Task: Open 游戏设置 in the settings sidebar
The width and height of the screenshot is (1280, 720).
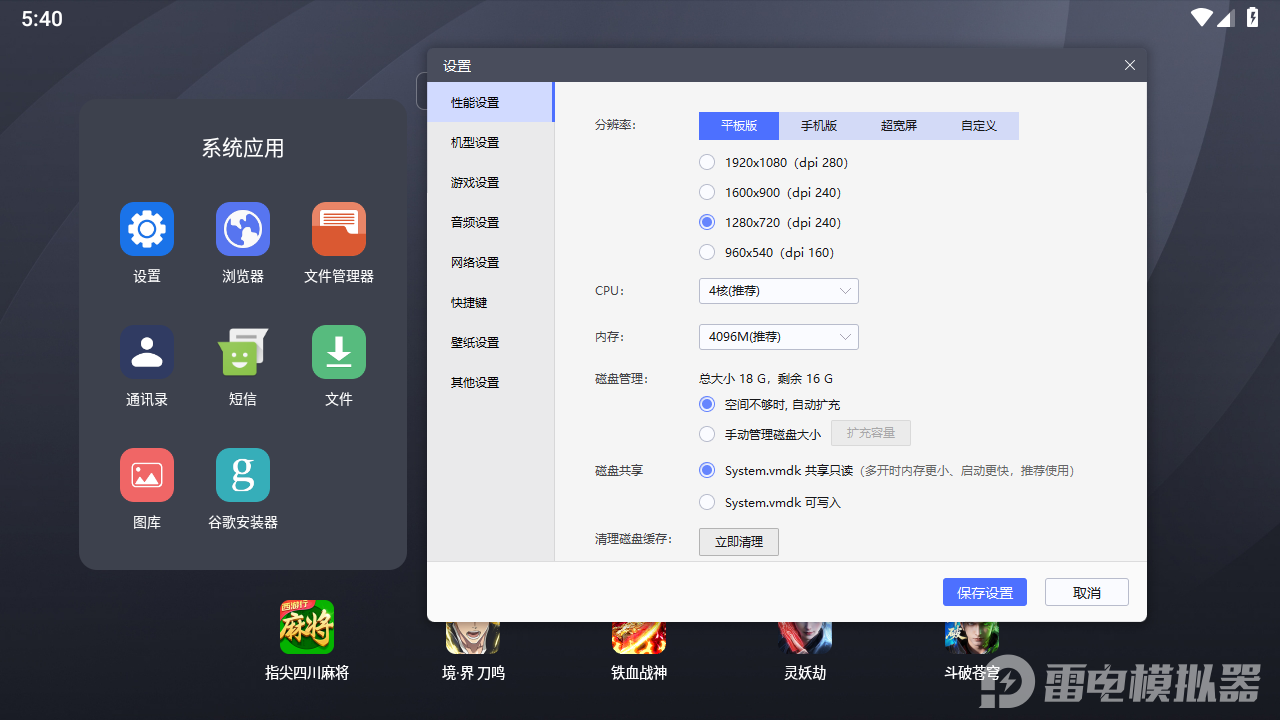Action: point(475,183)
